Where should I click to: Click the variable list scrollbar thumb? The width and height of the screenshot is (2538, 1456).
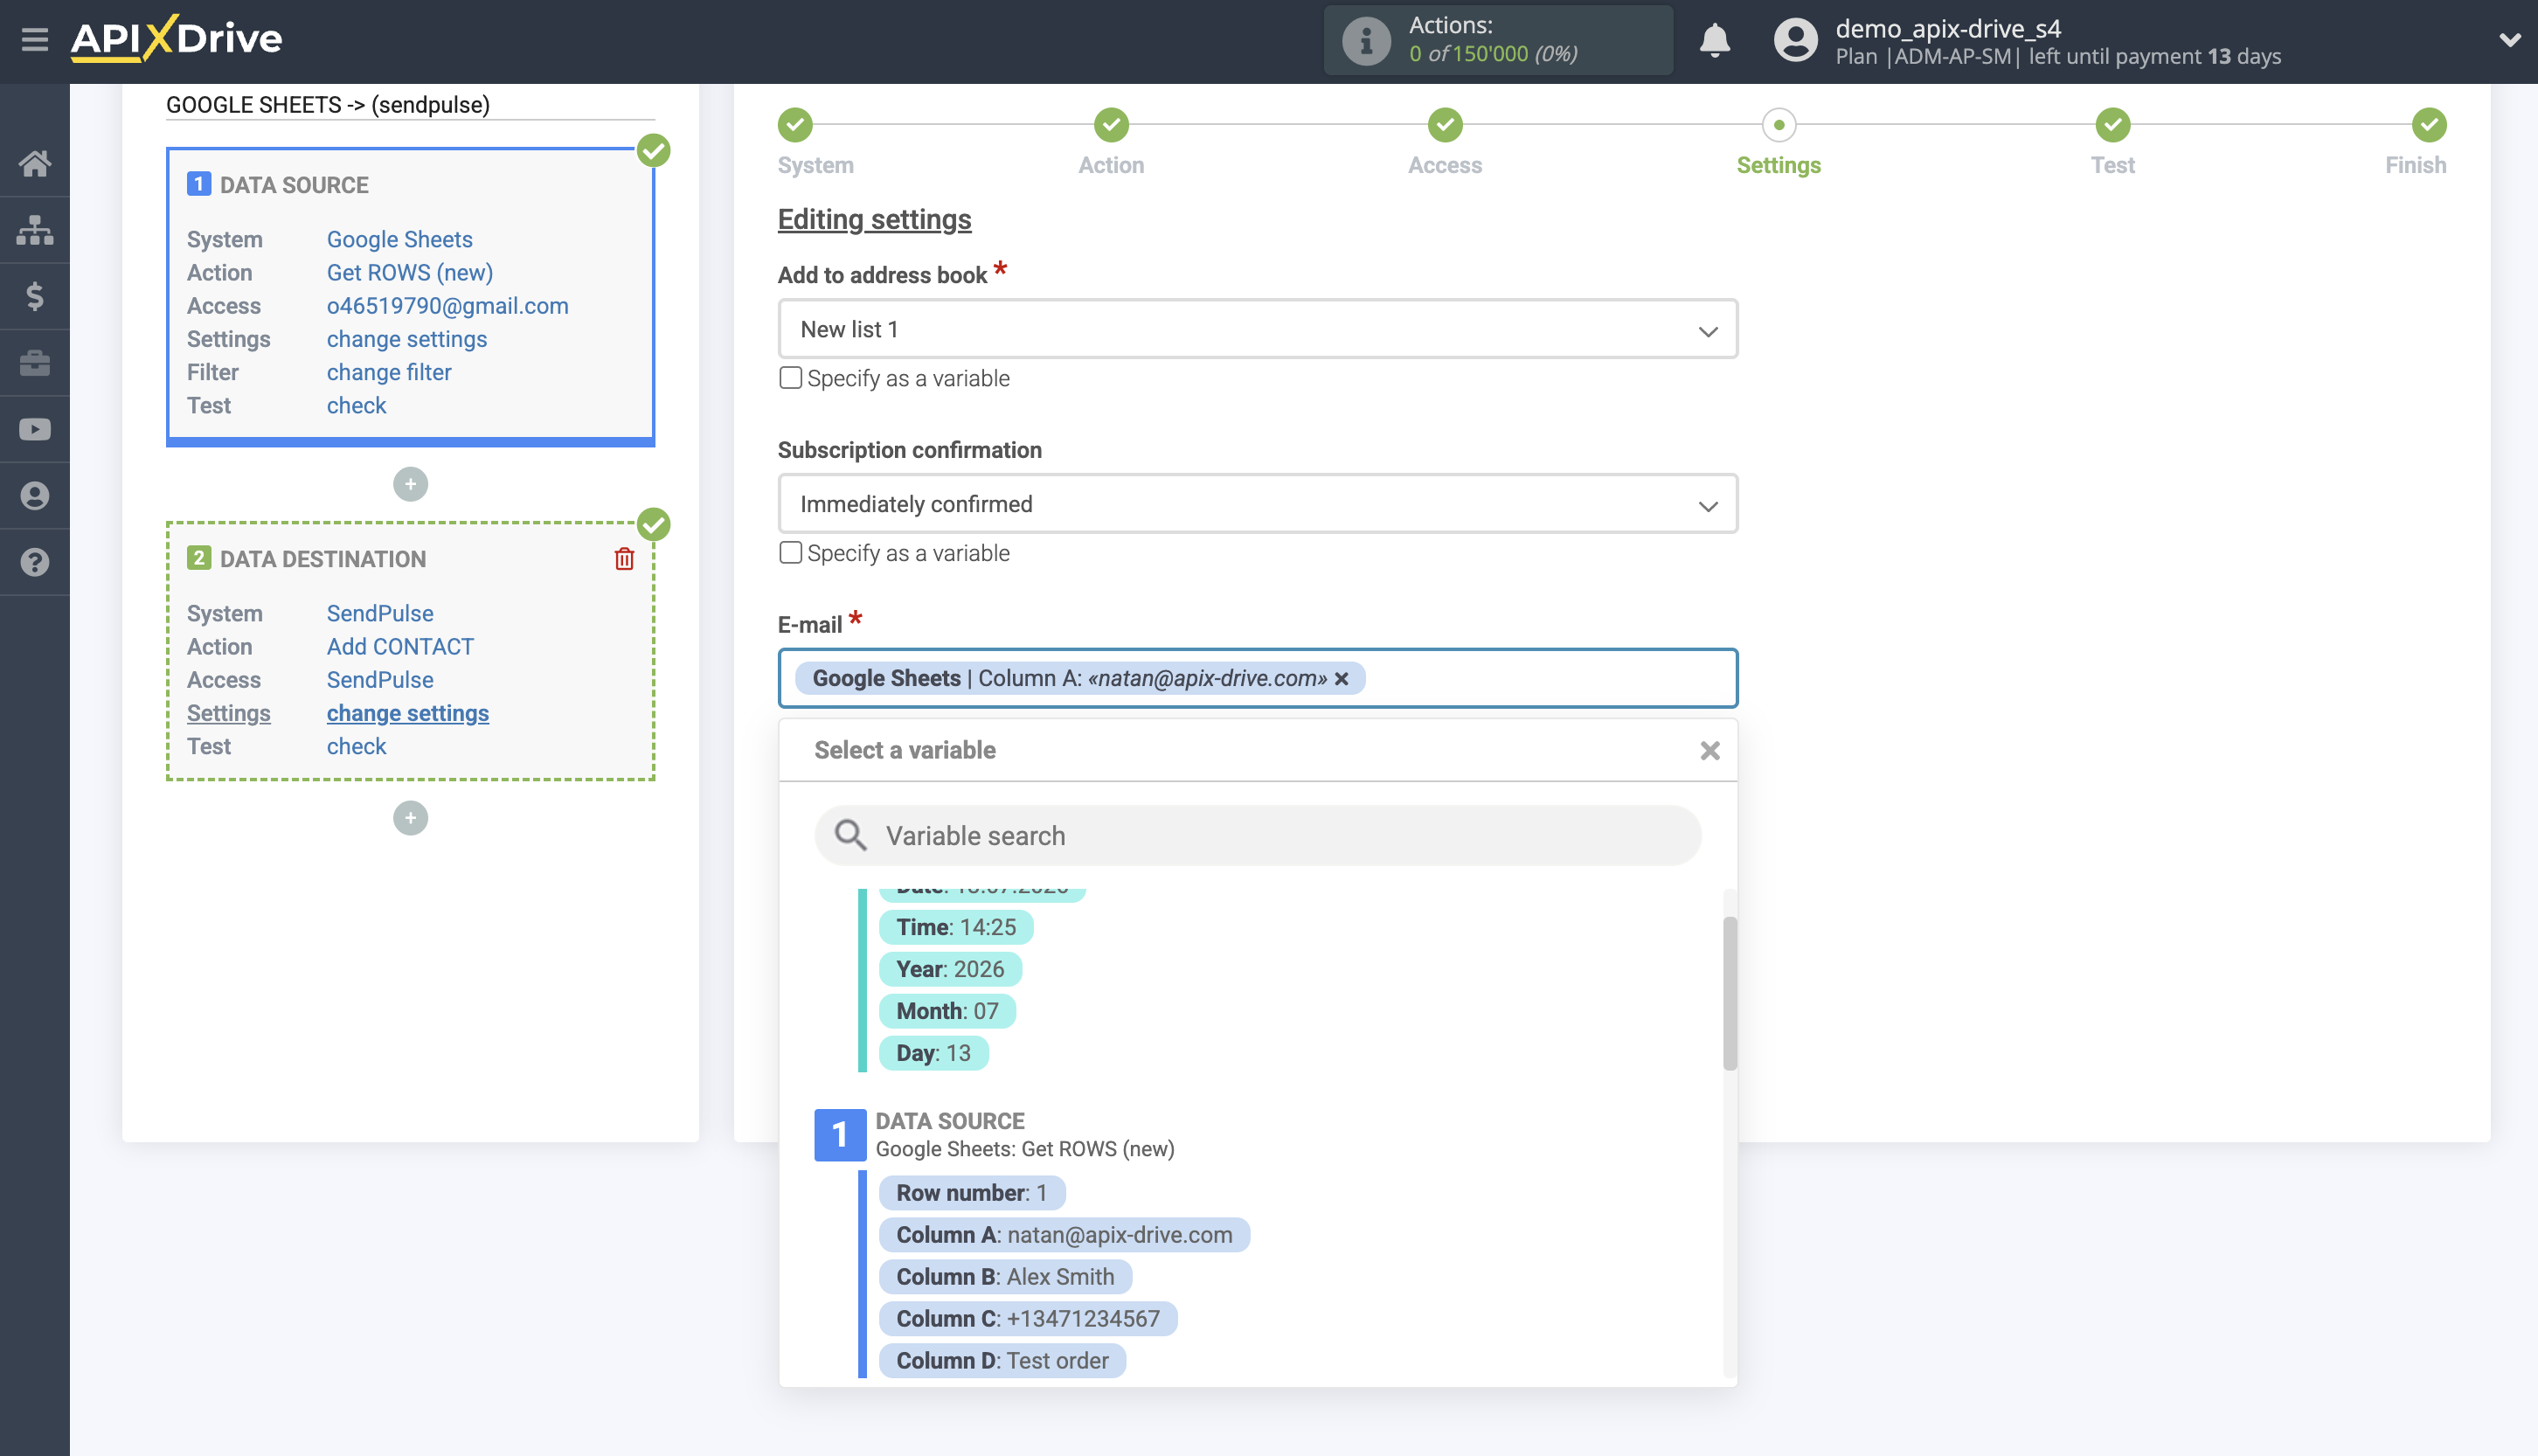coord(1729,992)
